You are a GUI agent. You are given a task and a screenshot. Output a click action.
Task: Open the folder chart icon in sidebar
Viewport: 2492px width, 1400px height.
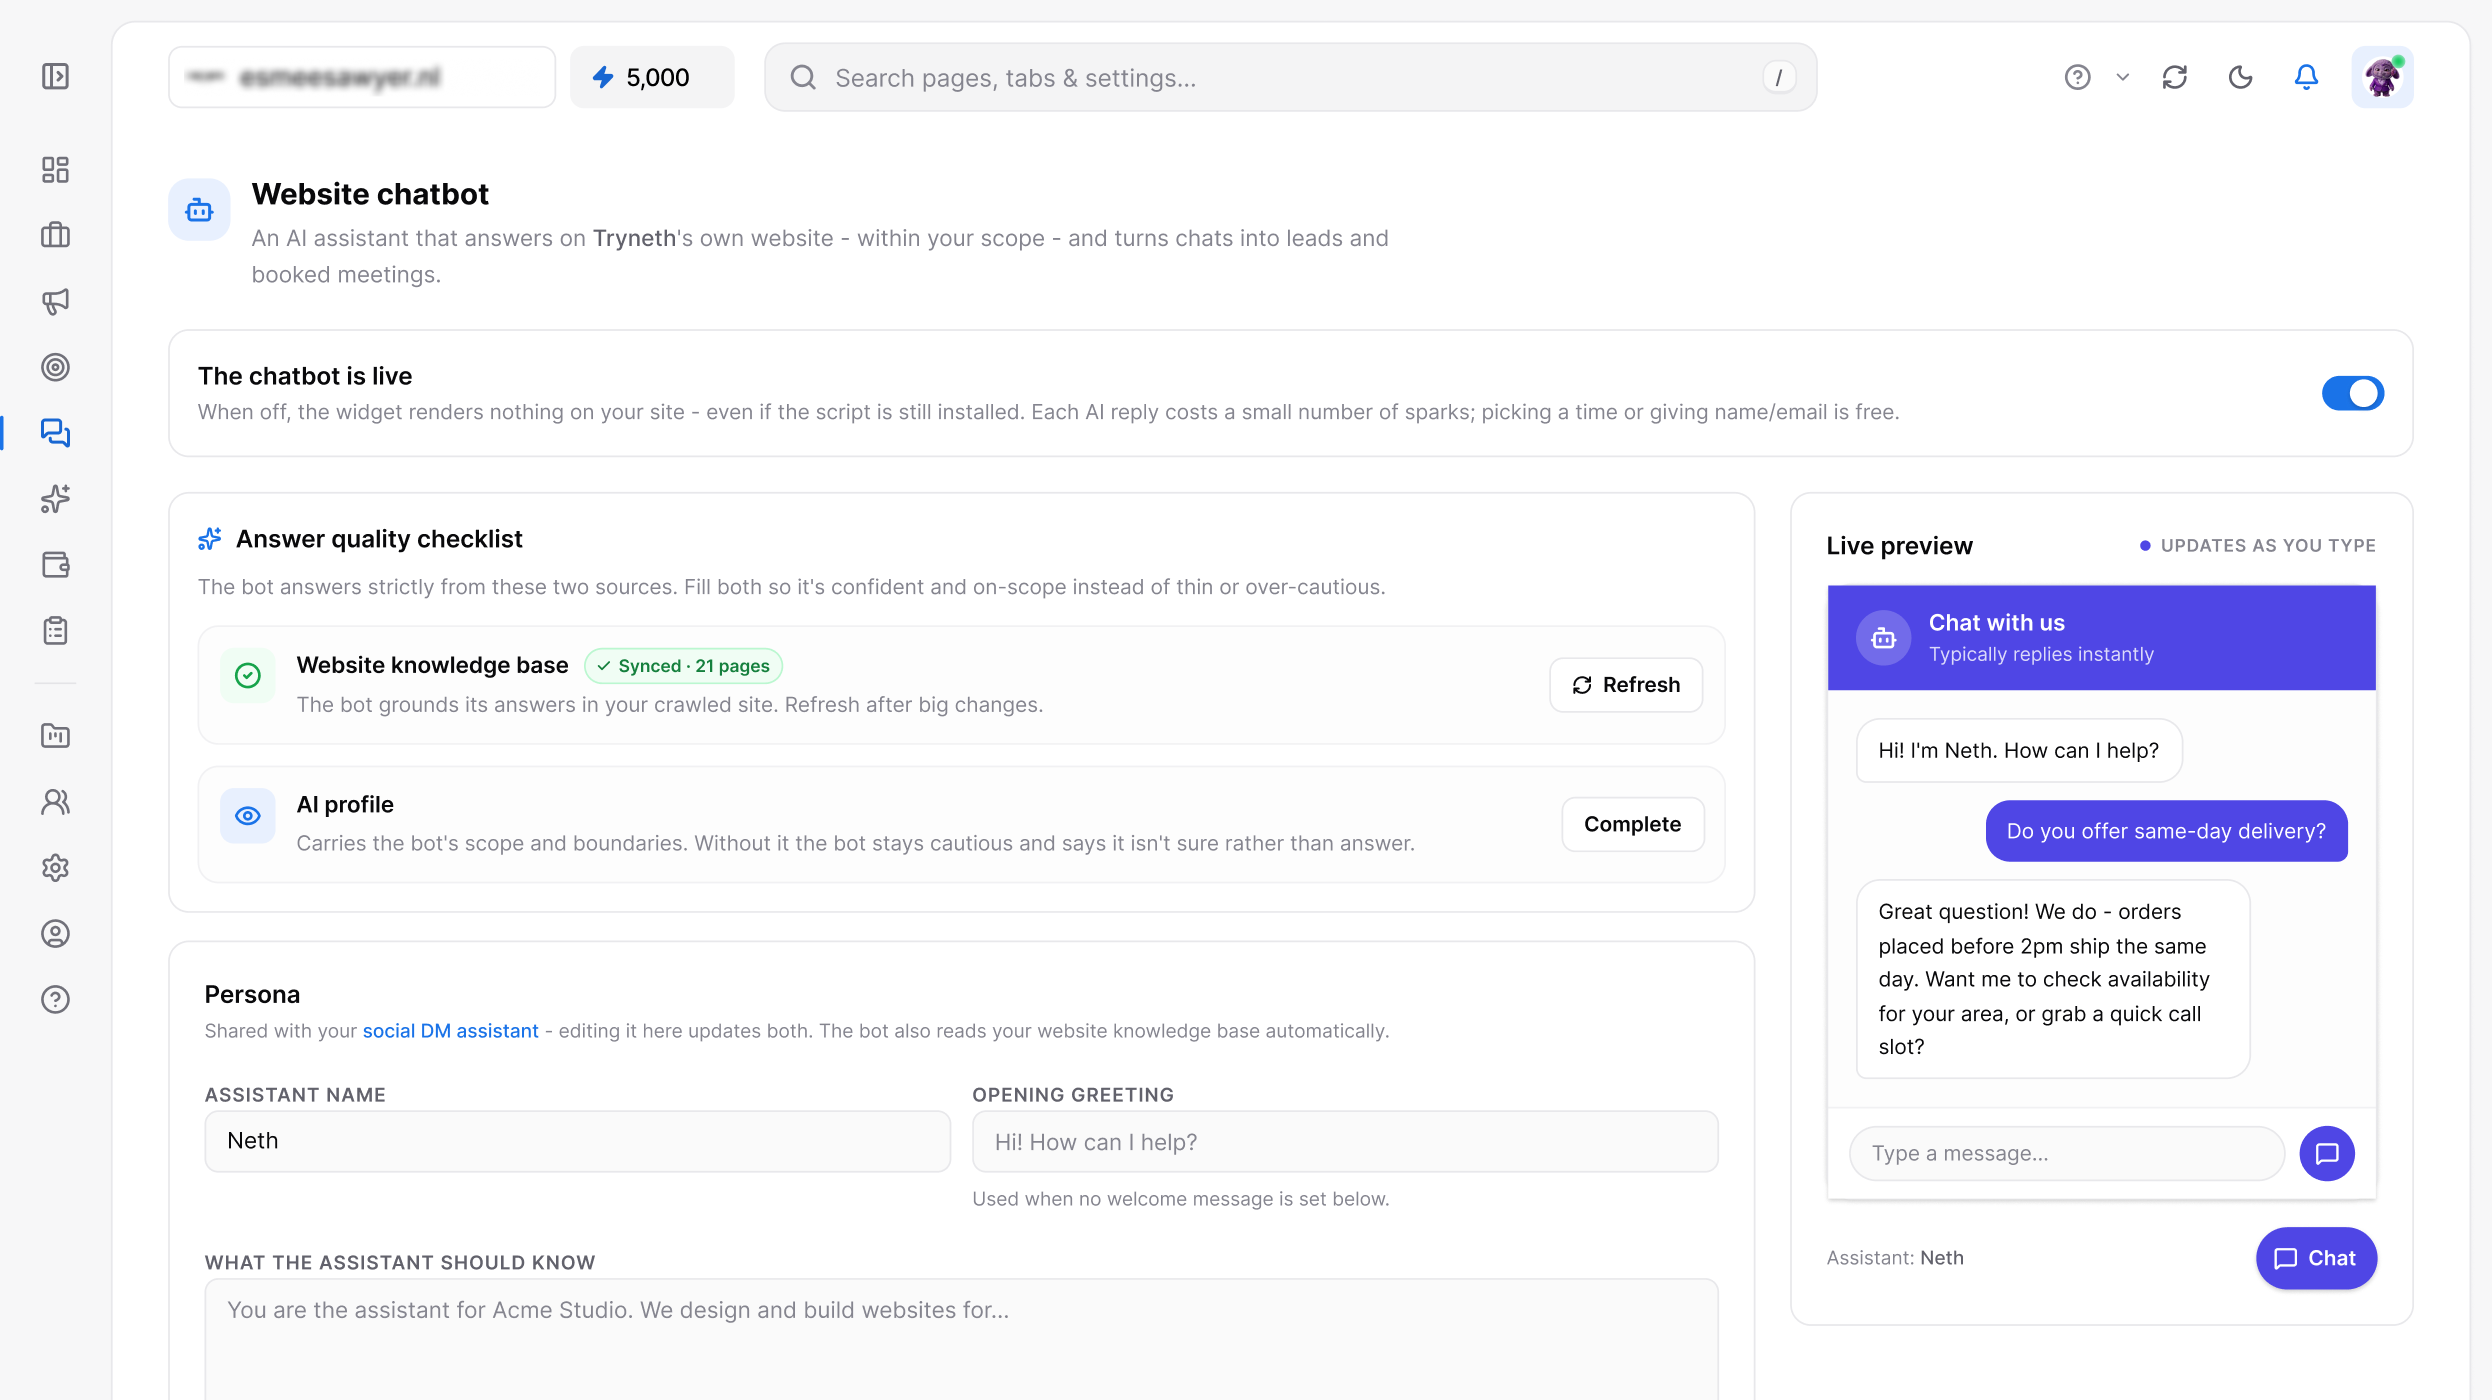point(55,736)
